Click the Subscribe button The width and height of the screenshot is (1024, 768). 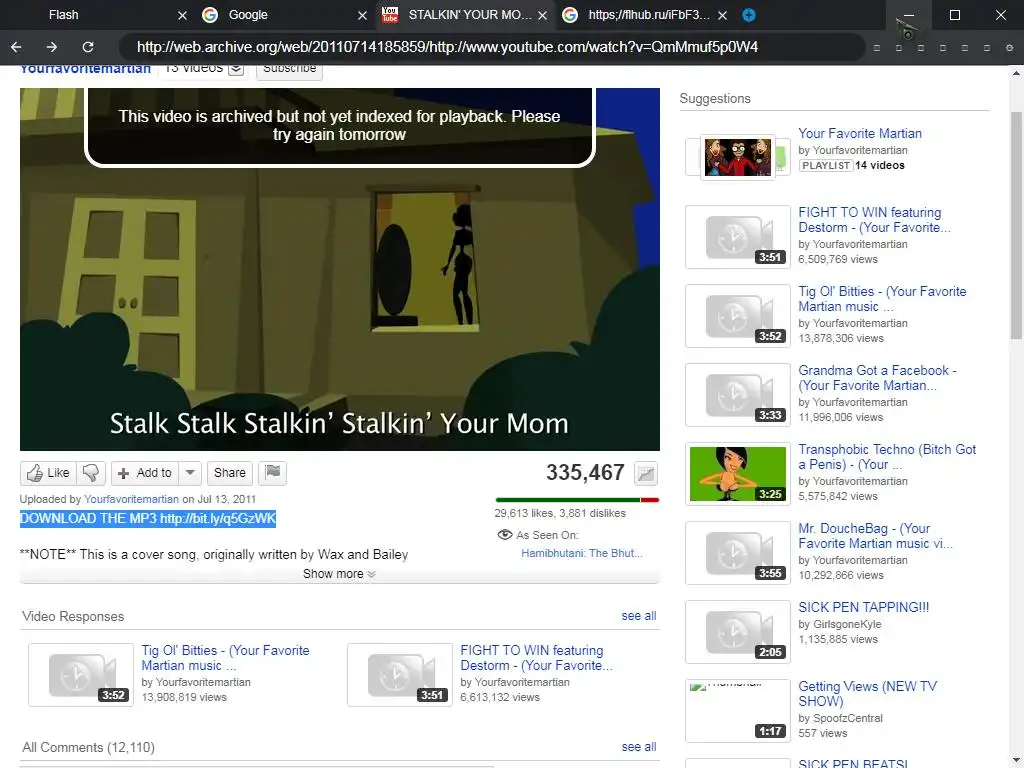tap(289, 71)
